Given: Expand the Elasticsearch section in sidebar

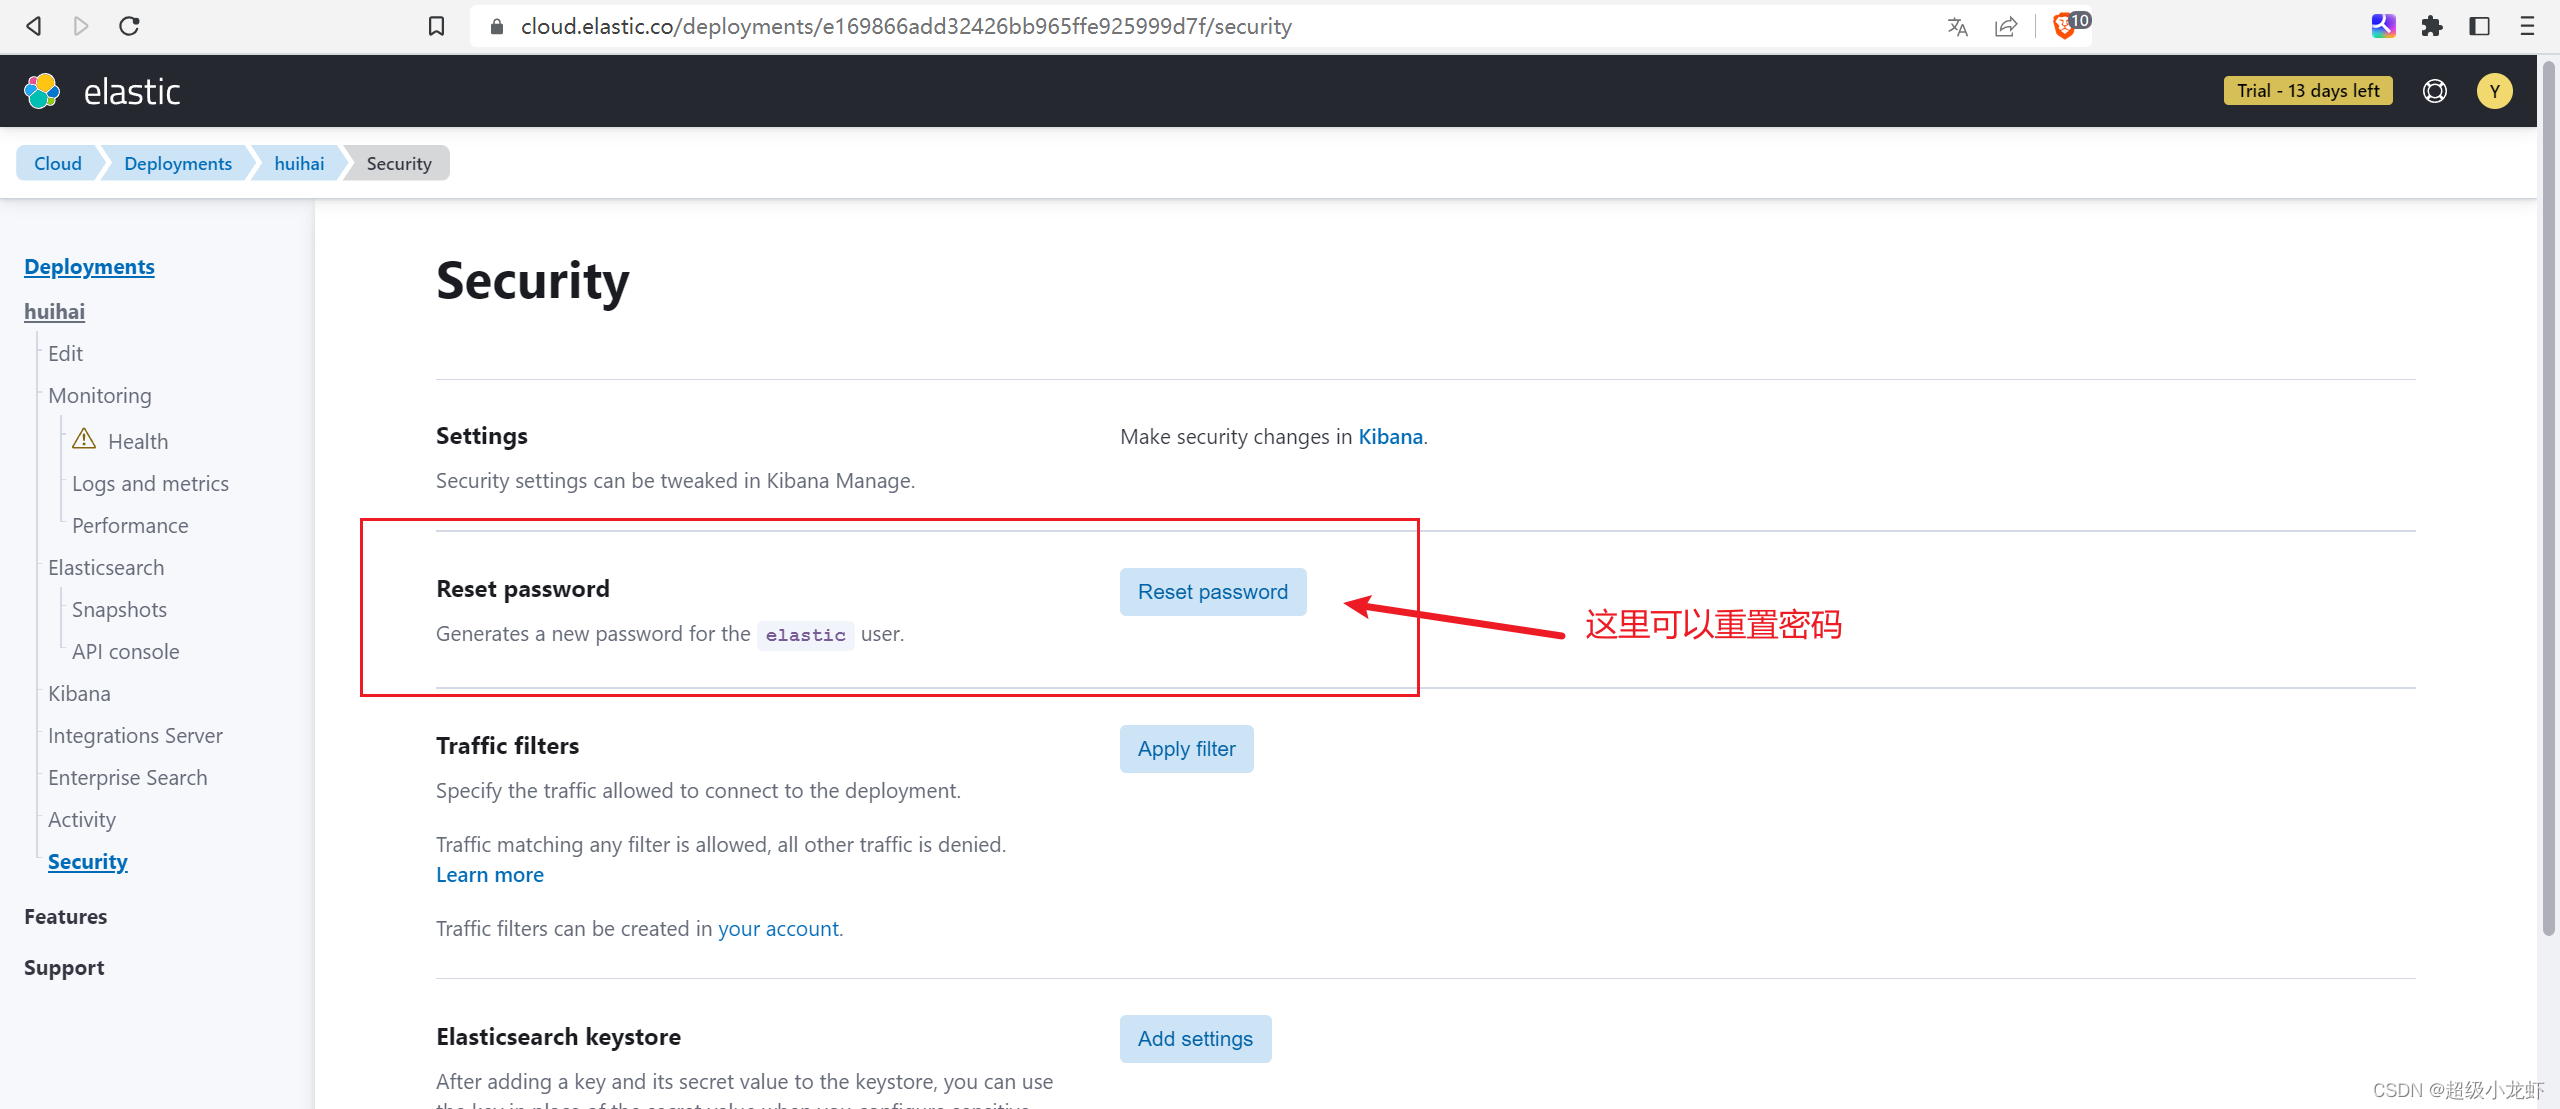Looking at the screenshot, I should click(104, 565).
